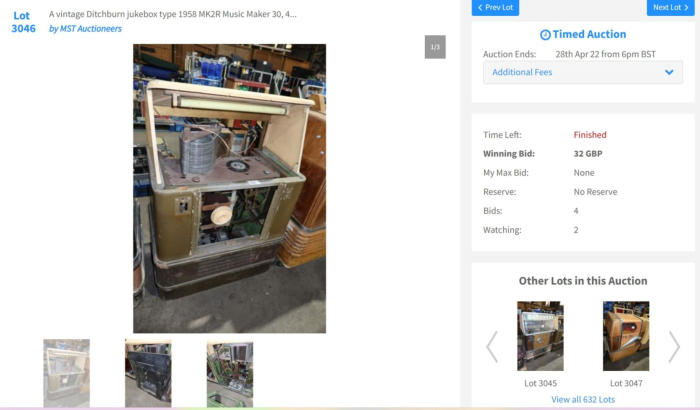Click the 1/3 image counter badge
The width and height of the screenshot is (700, 410).
point(435,47)
